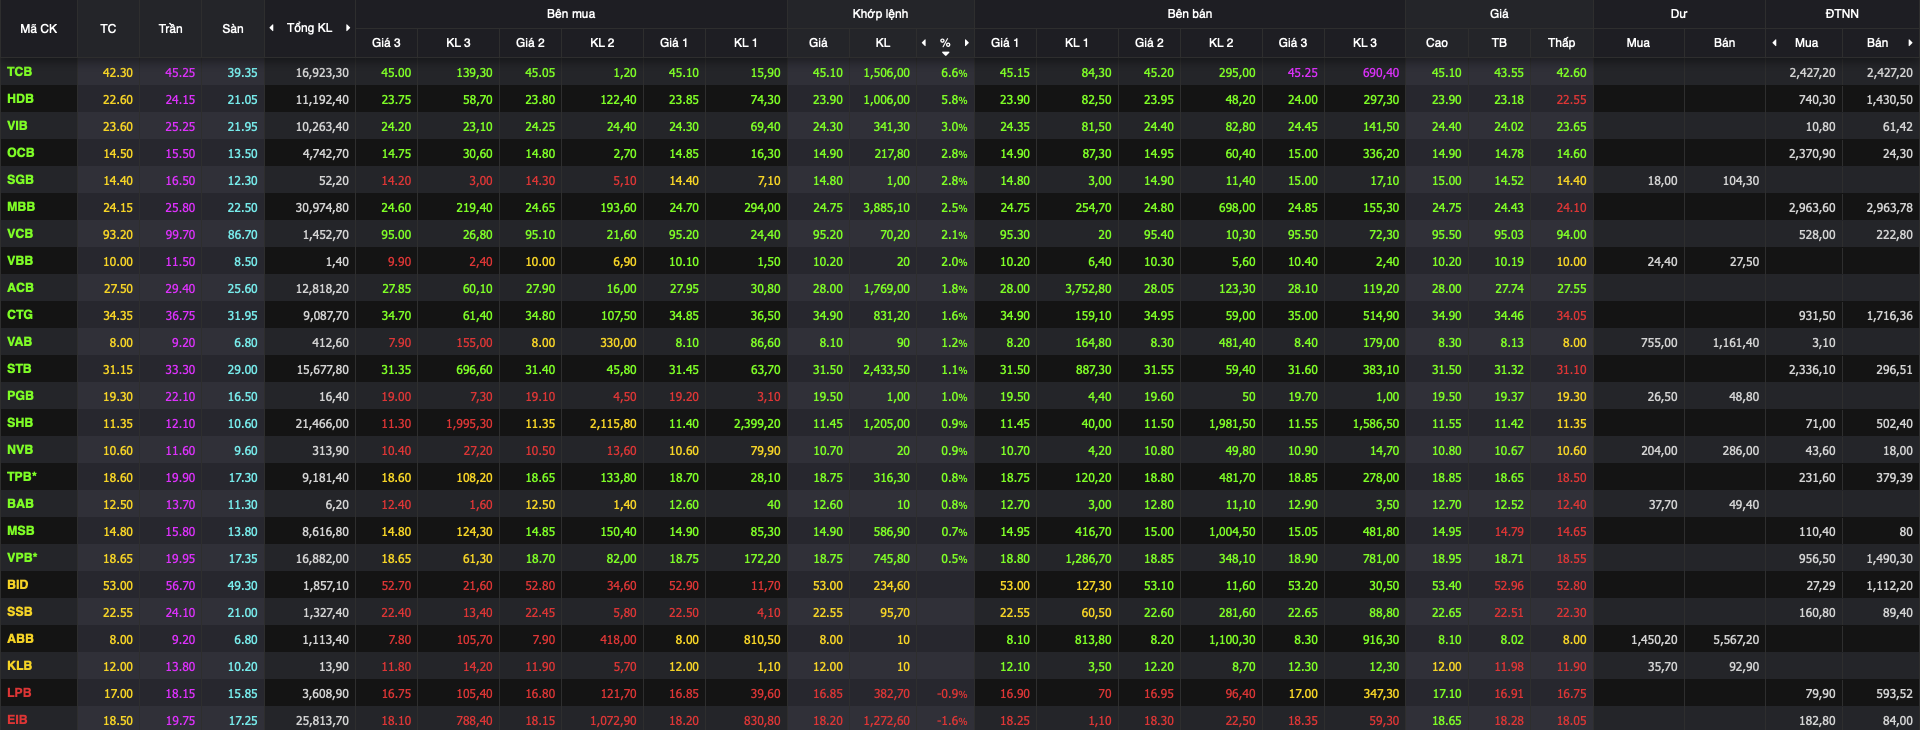Viewport: 1920px width, 730px height.
Task: Click TCB sell volume 690,40
Action: pyautogui.click(x=1380, y=73)
